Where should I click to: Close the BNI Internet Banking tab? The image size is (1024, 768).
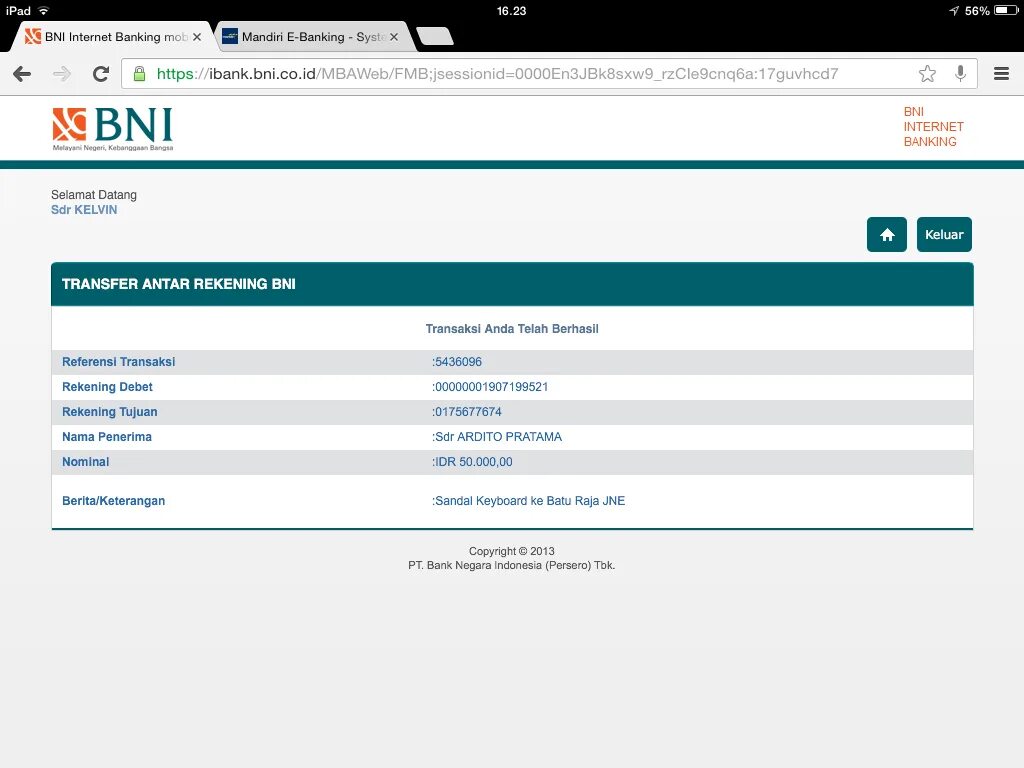pos(197,37)
